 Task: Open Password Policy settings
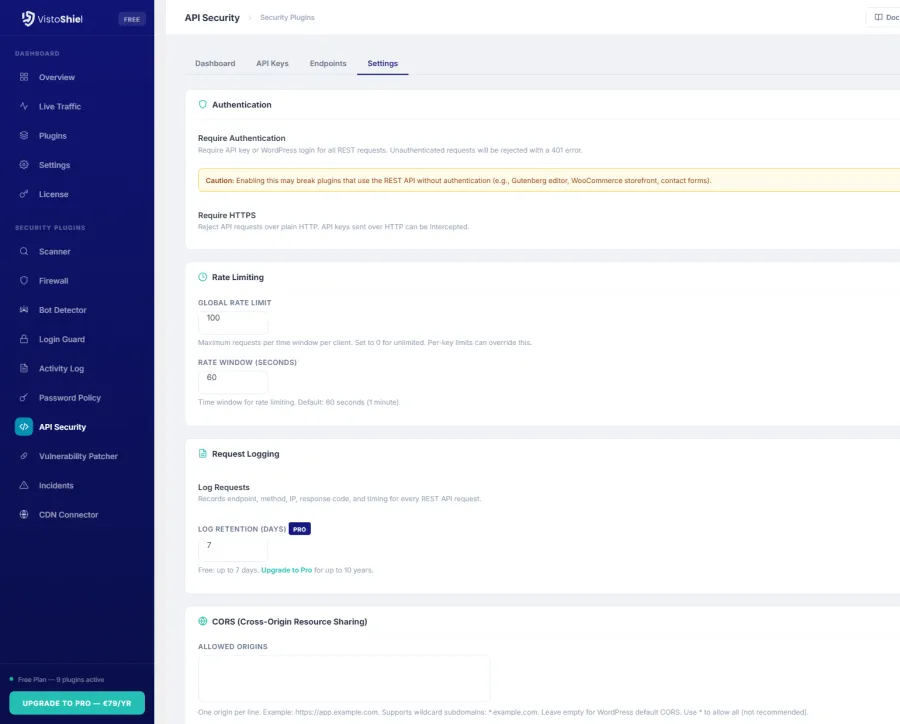(68, 397)
